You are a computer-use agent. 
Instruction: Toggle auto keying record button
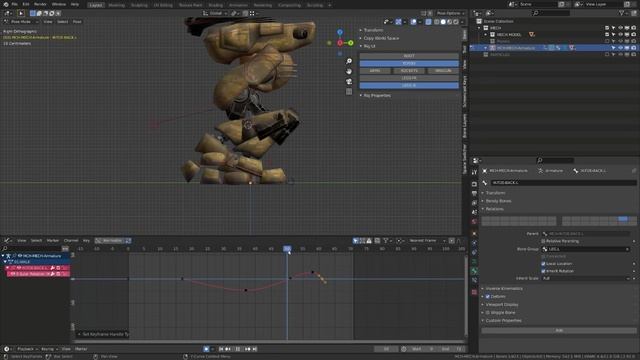pos(206,349)
